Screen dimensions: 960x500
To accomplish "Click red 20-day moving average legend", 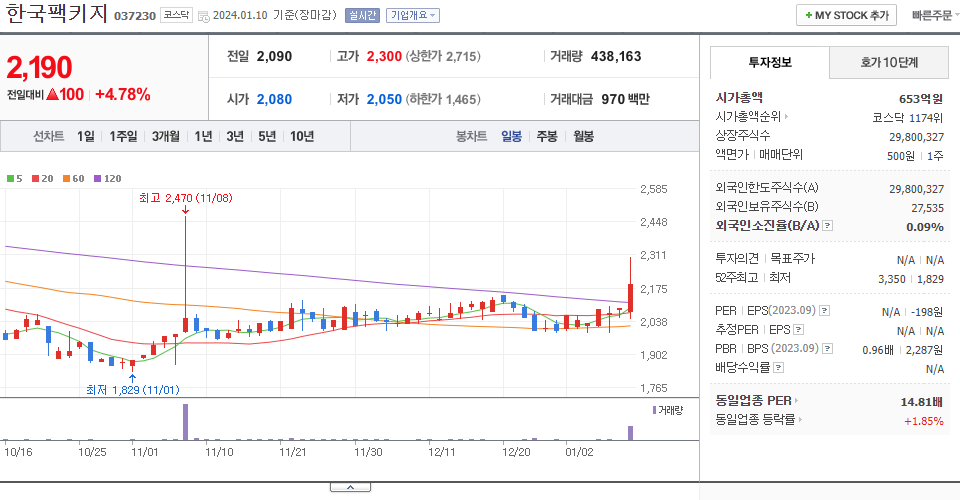I will [43, 179].
